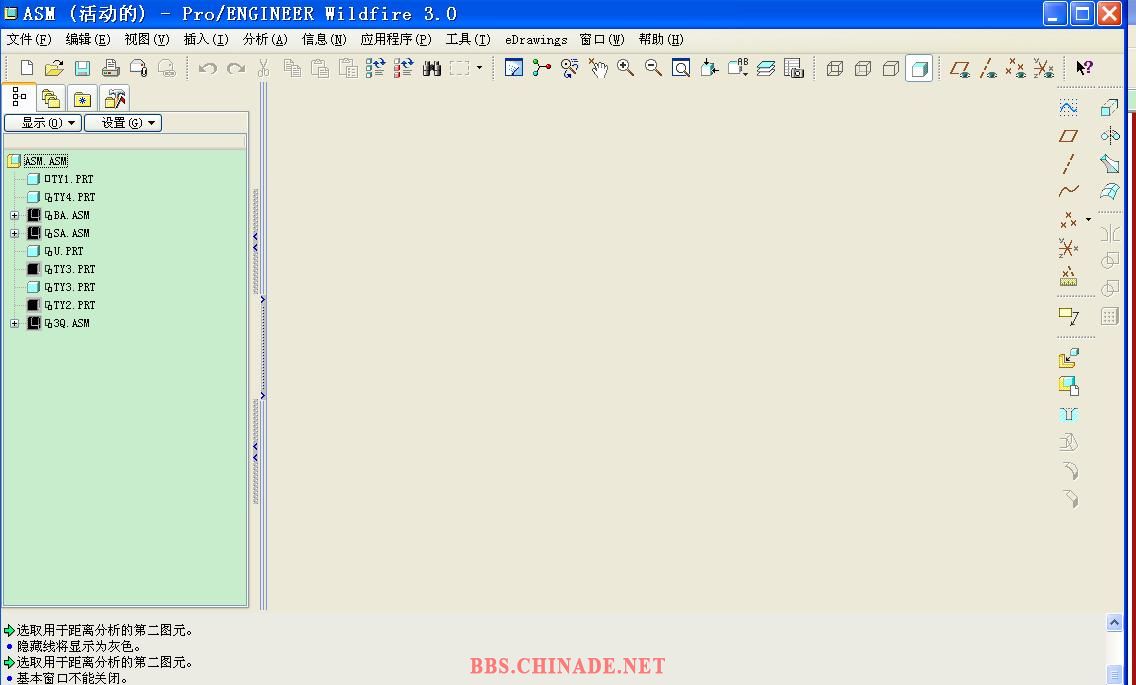The height and width of the screenshot is (685, 1136).
Task: Open the selection filter box dropdown arrow
Action: (x=479, y=68)
